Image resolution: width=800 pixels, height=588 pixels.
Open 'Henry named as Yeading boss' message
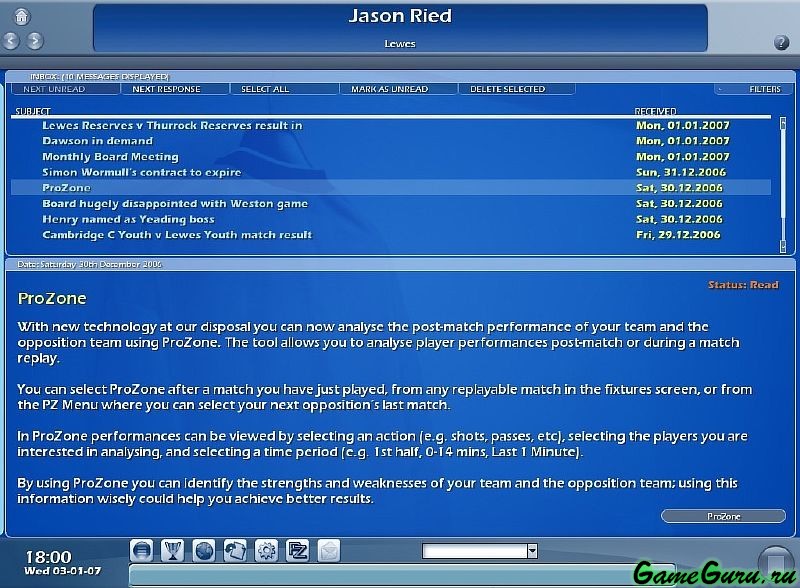(x=128, y=219)
